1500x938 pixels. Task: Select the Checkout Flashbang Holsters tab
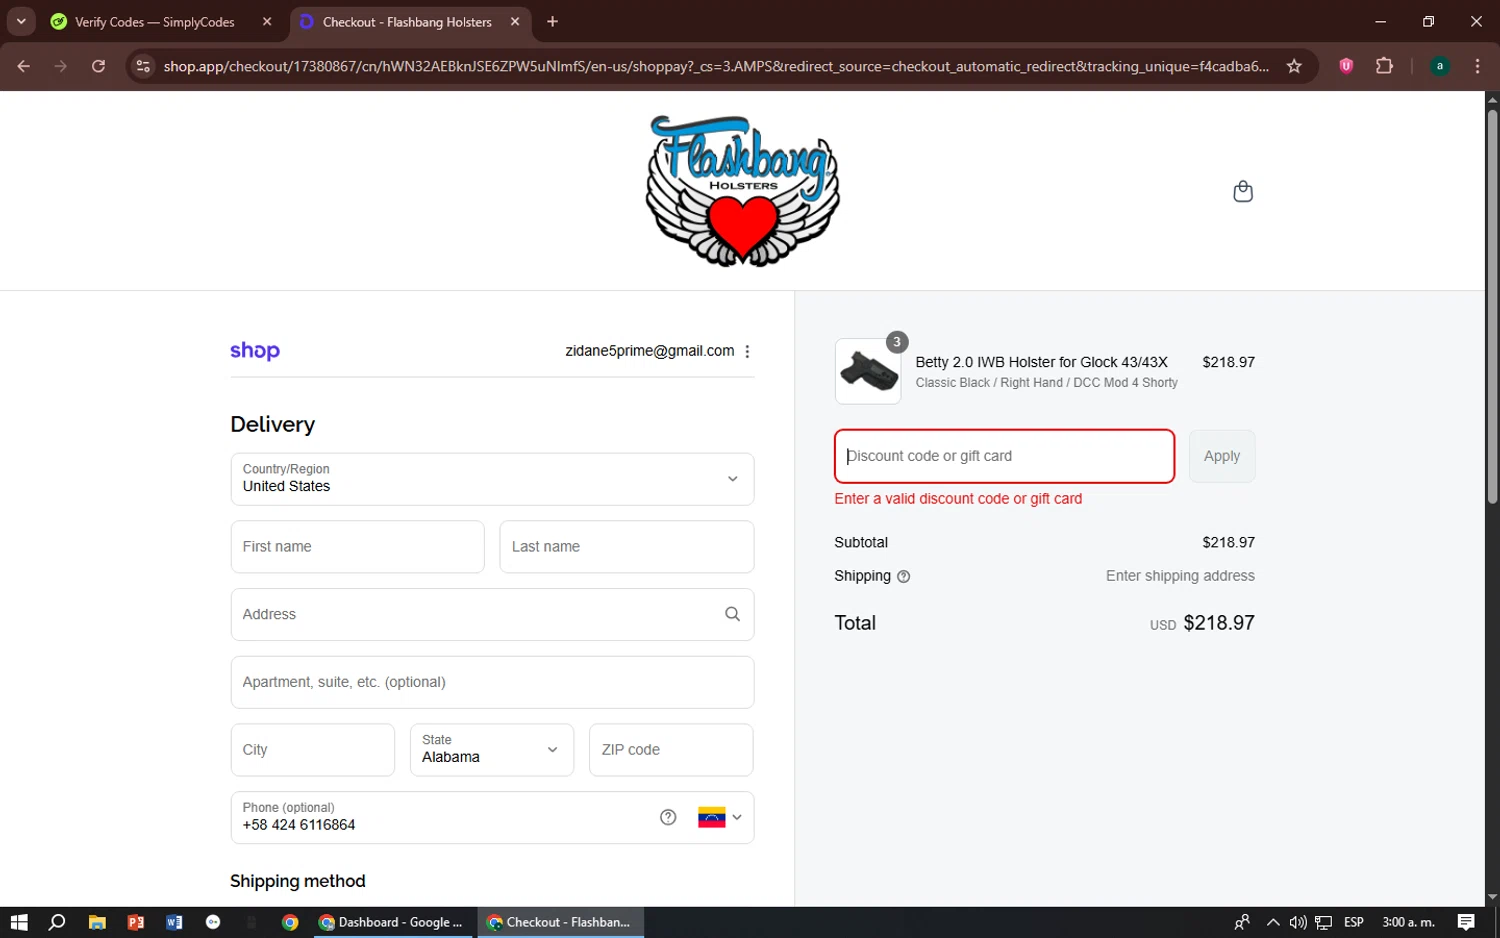[407, 22]
